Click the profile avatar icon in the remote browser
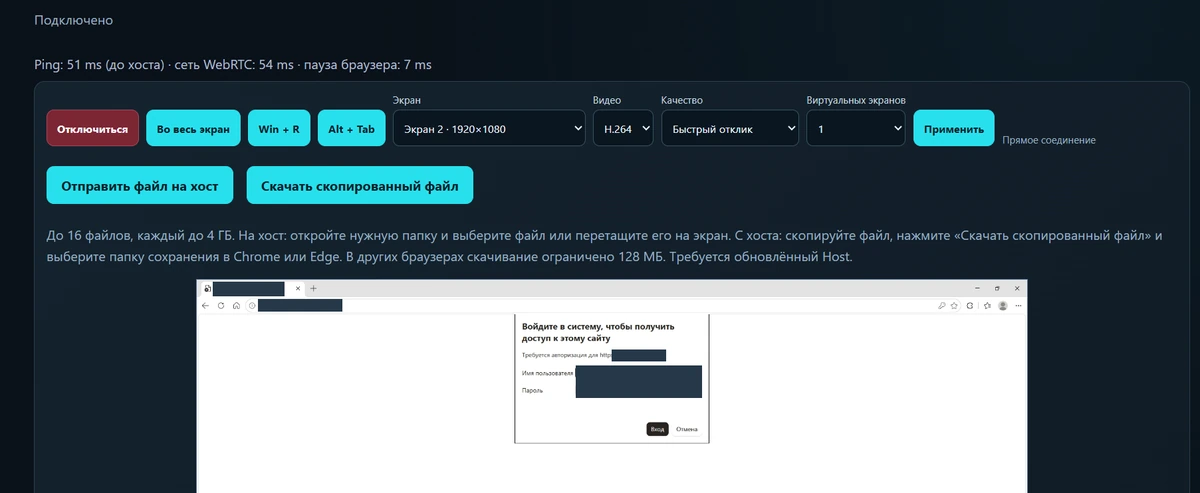This screenshot has width=1200, height=493. pos(1003,306)
